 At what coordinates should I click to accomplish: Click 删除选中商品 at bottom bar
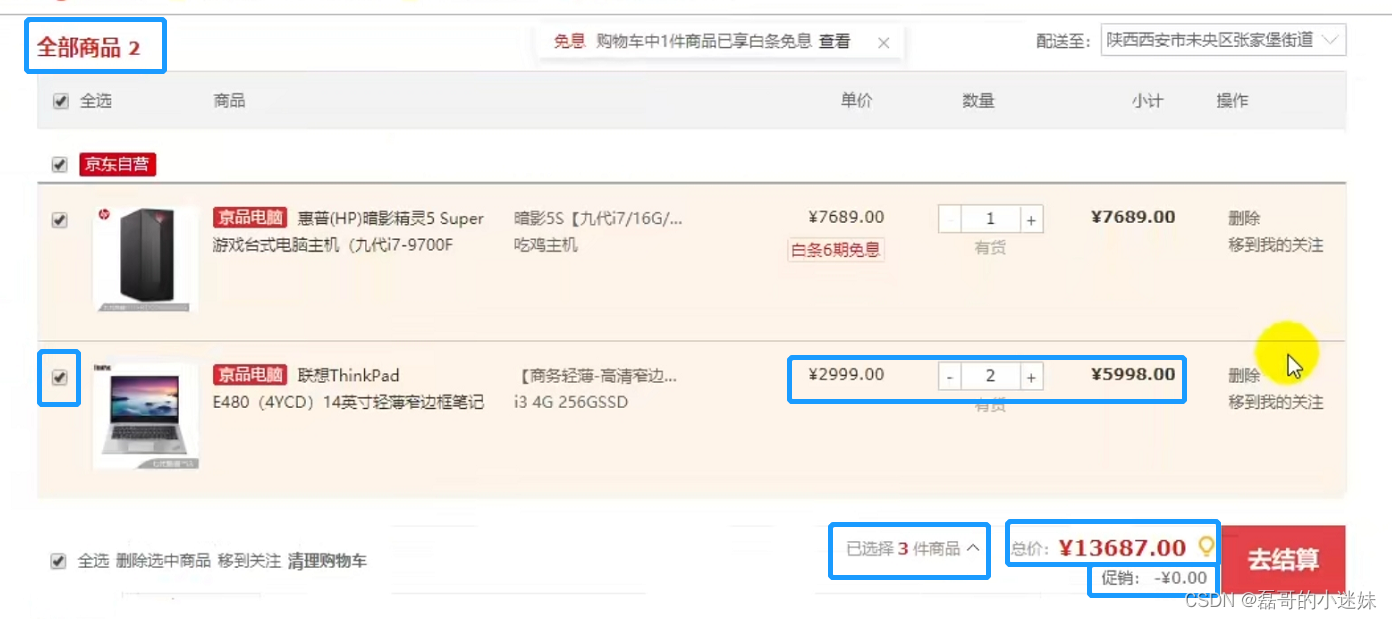tap(163, 561)
